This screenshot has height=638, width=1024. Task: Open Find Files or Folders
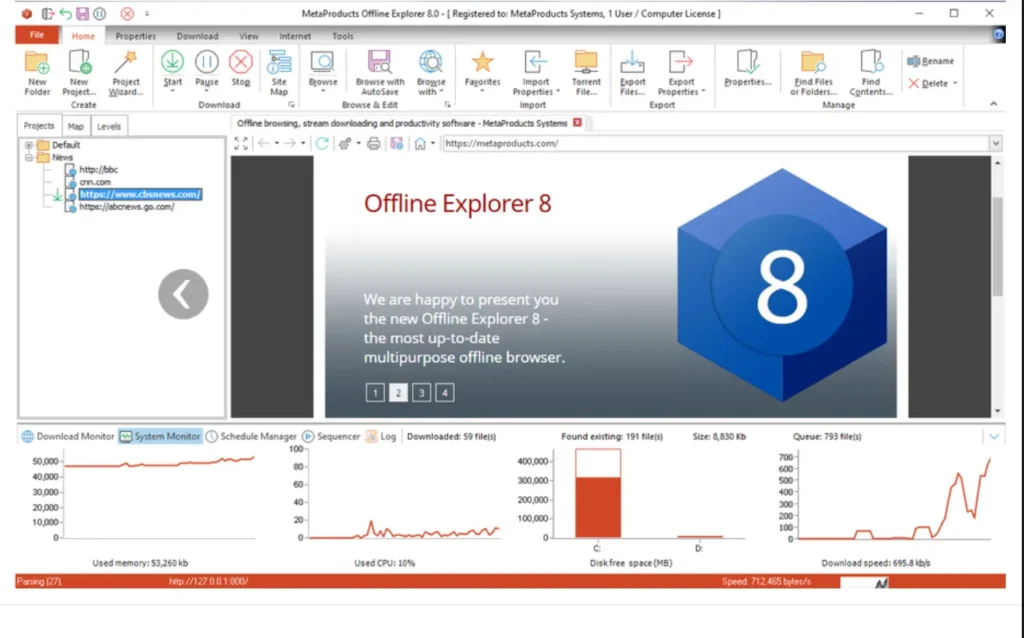pyautogui.click(x=814, y=70)
